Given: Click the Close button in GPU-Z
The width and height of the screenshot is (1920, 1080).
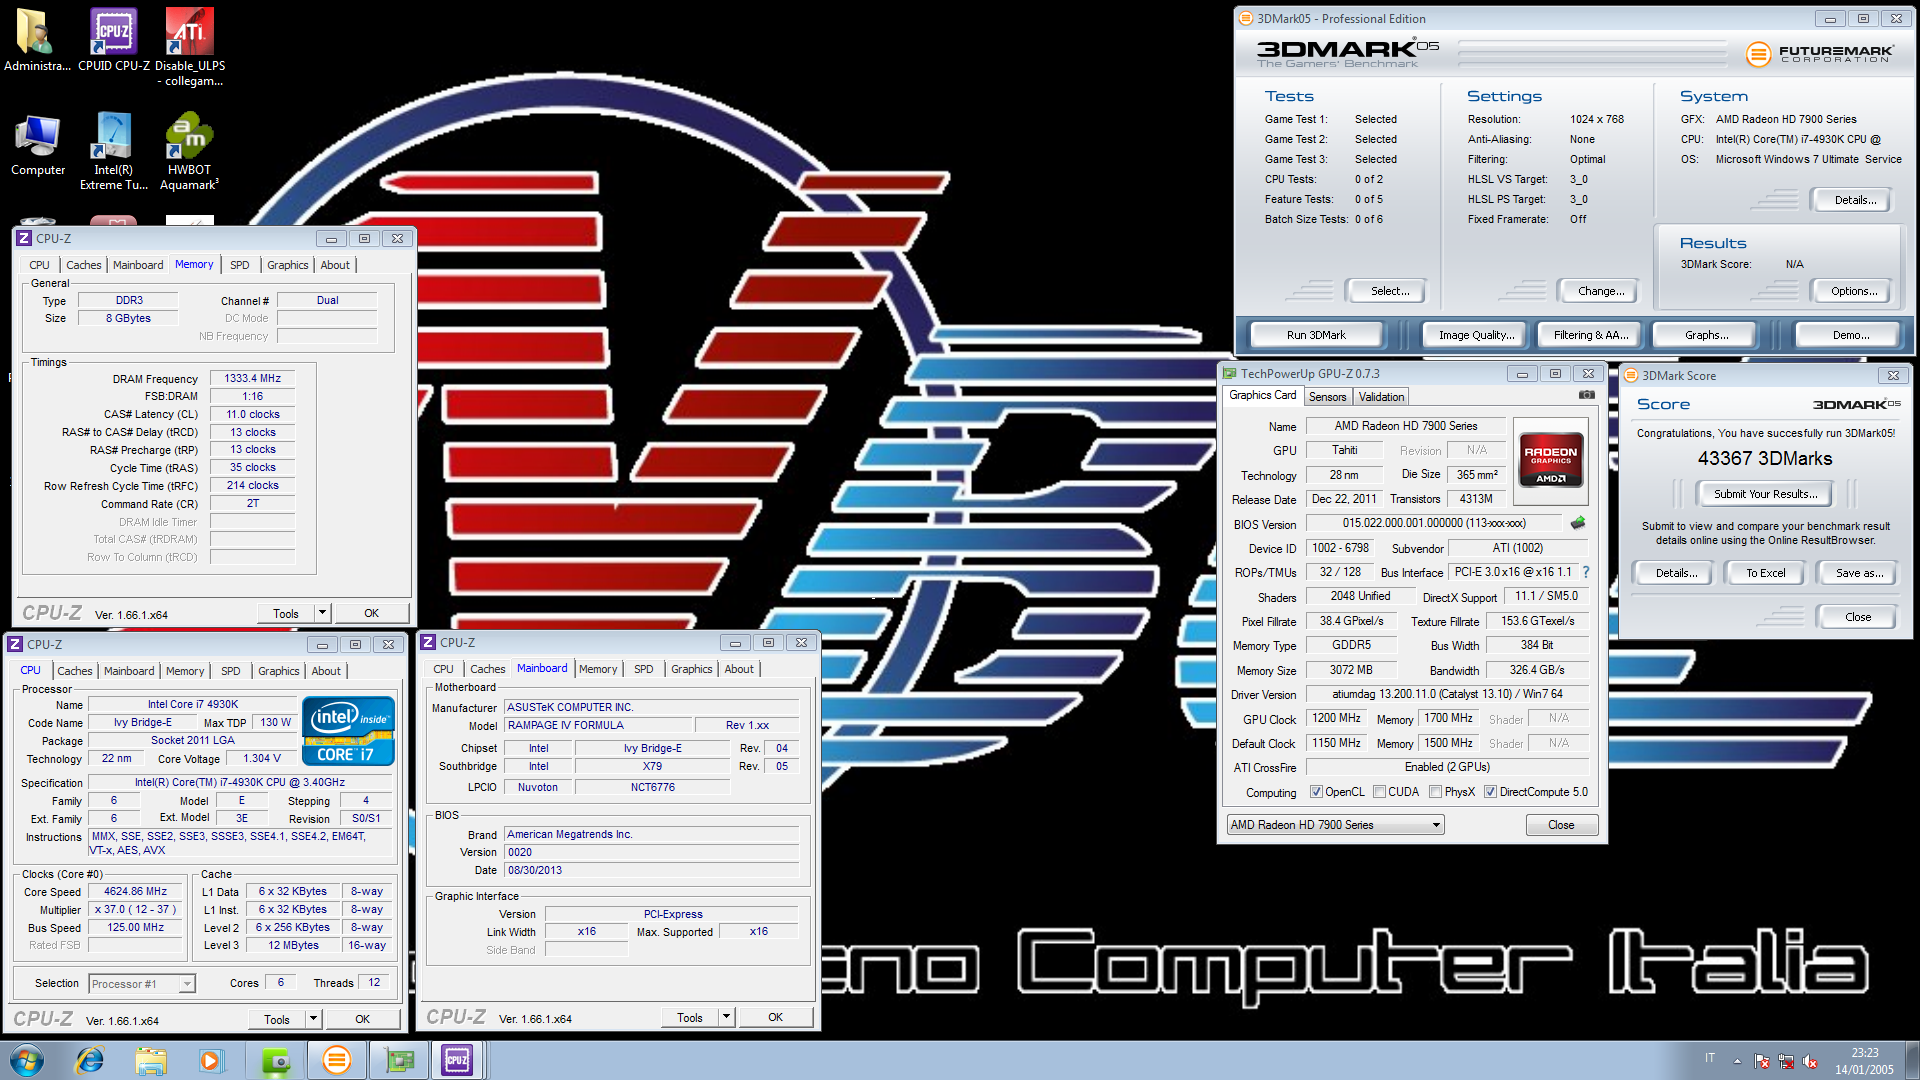Looking at the screenshot, I should pos(1561,825).
